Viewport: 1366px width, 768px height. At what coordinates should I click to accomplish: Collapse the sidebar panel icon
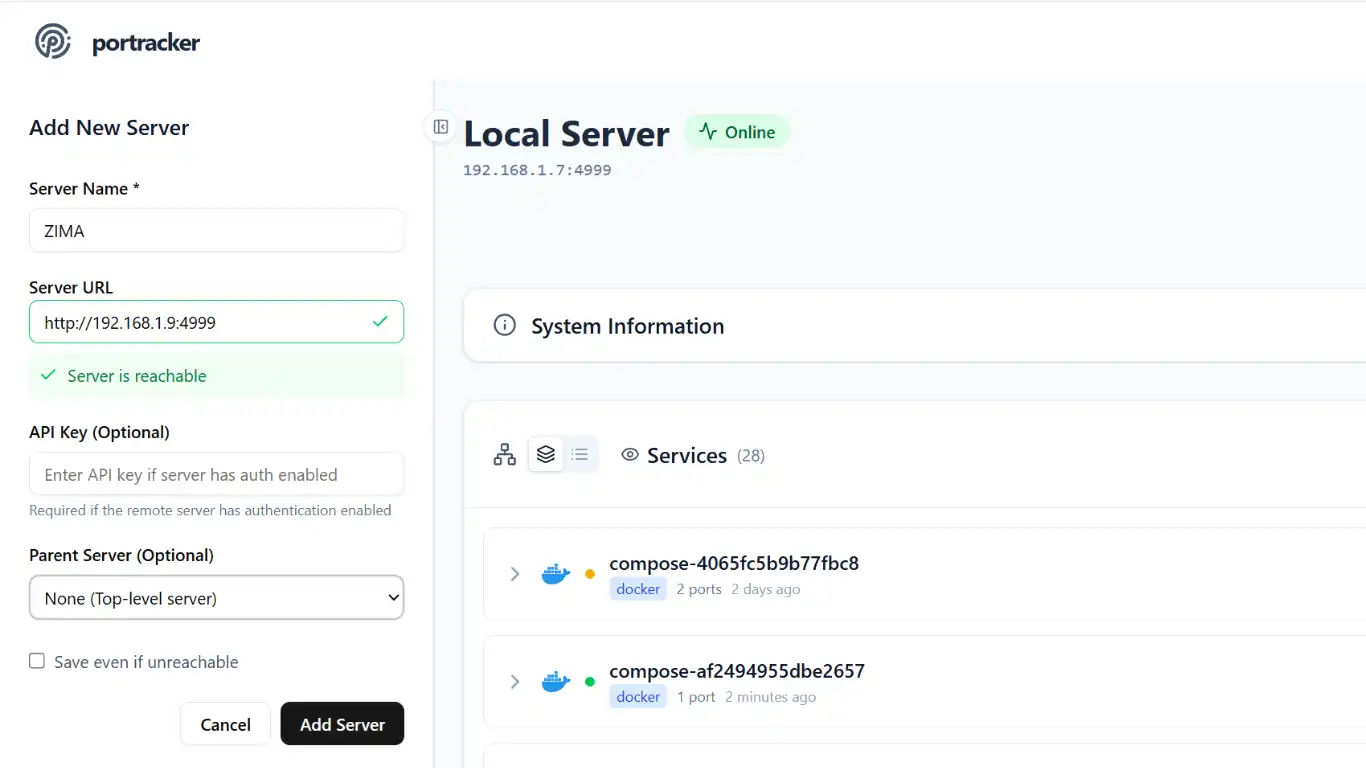[x=441, y=127]
